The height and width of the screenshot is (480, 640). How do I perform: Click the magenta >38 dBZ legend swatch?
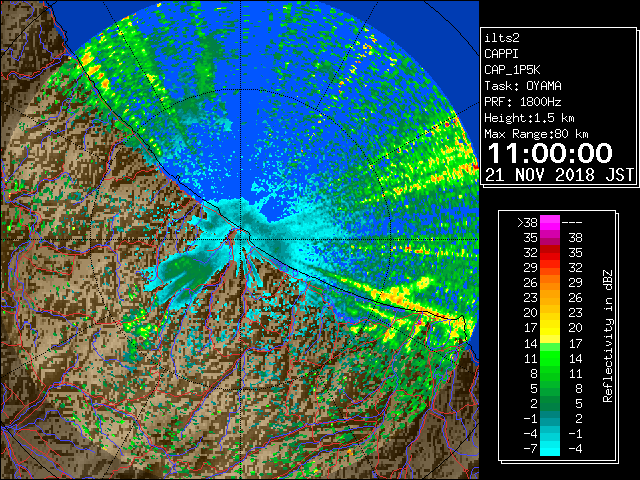pos(550,222)
